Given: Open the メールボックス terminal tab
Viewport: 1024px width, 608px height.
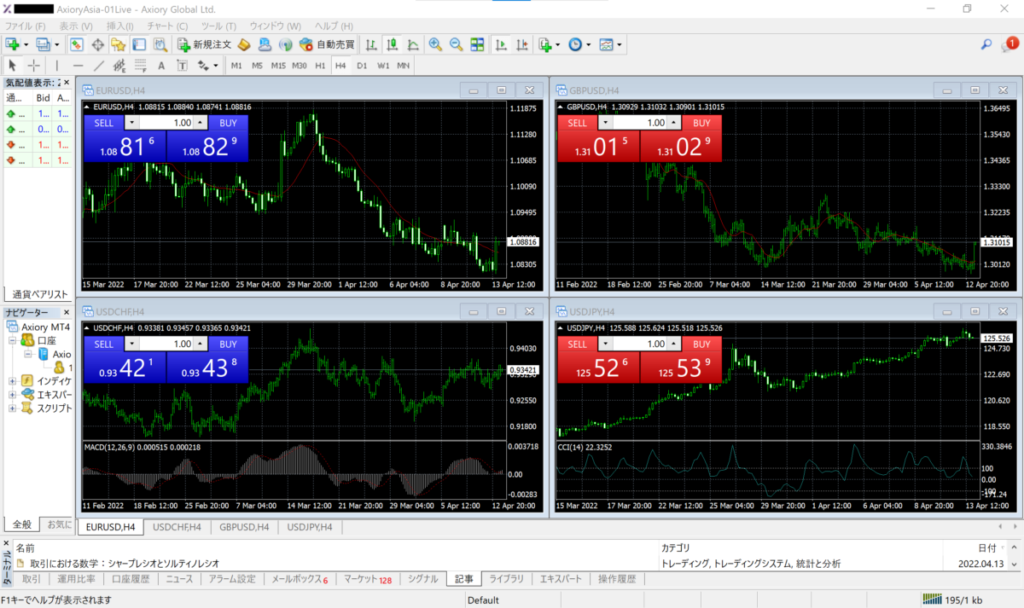Looking at the screenshot, I should click(299, 579).
